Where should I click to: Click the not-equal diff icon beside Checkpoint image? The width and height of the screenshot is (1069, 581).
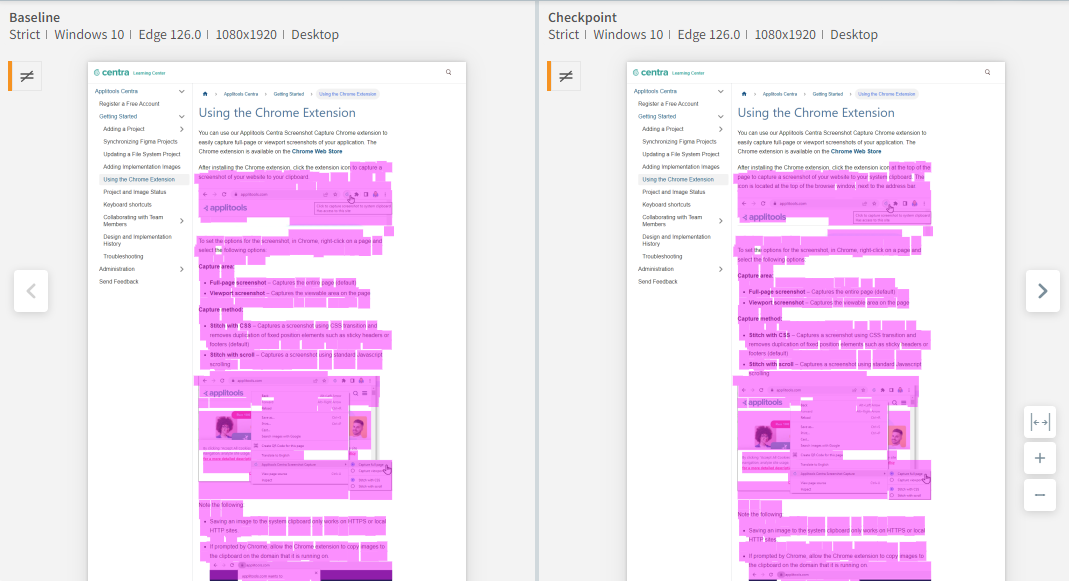tap(565, 76)
